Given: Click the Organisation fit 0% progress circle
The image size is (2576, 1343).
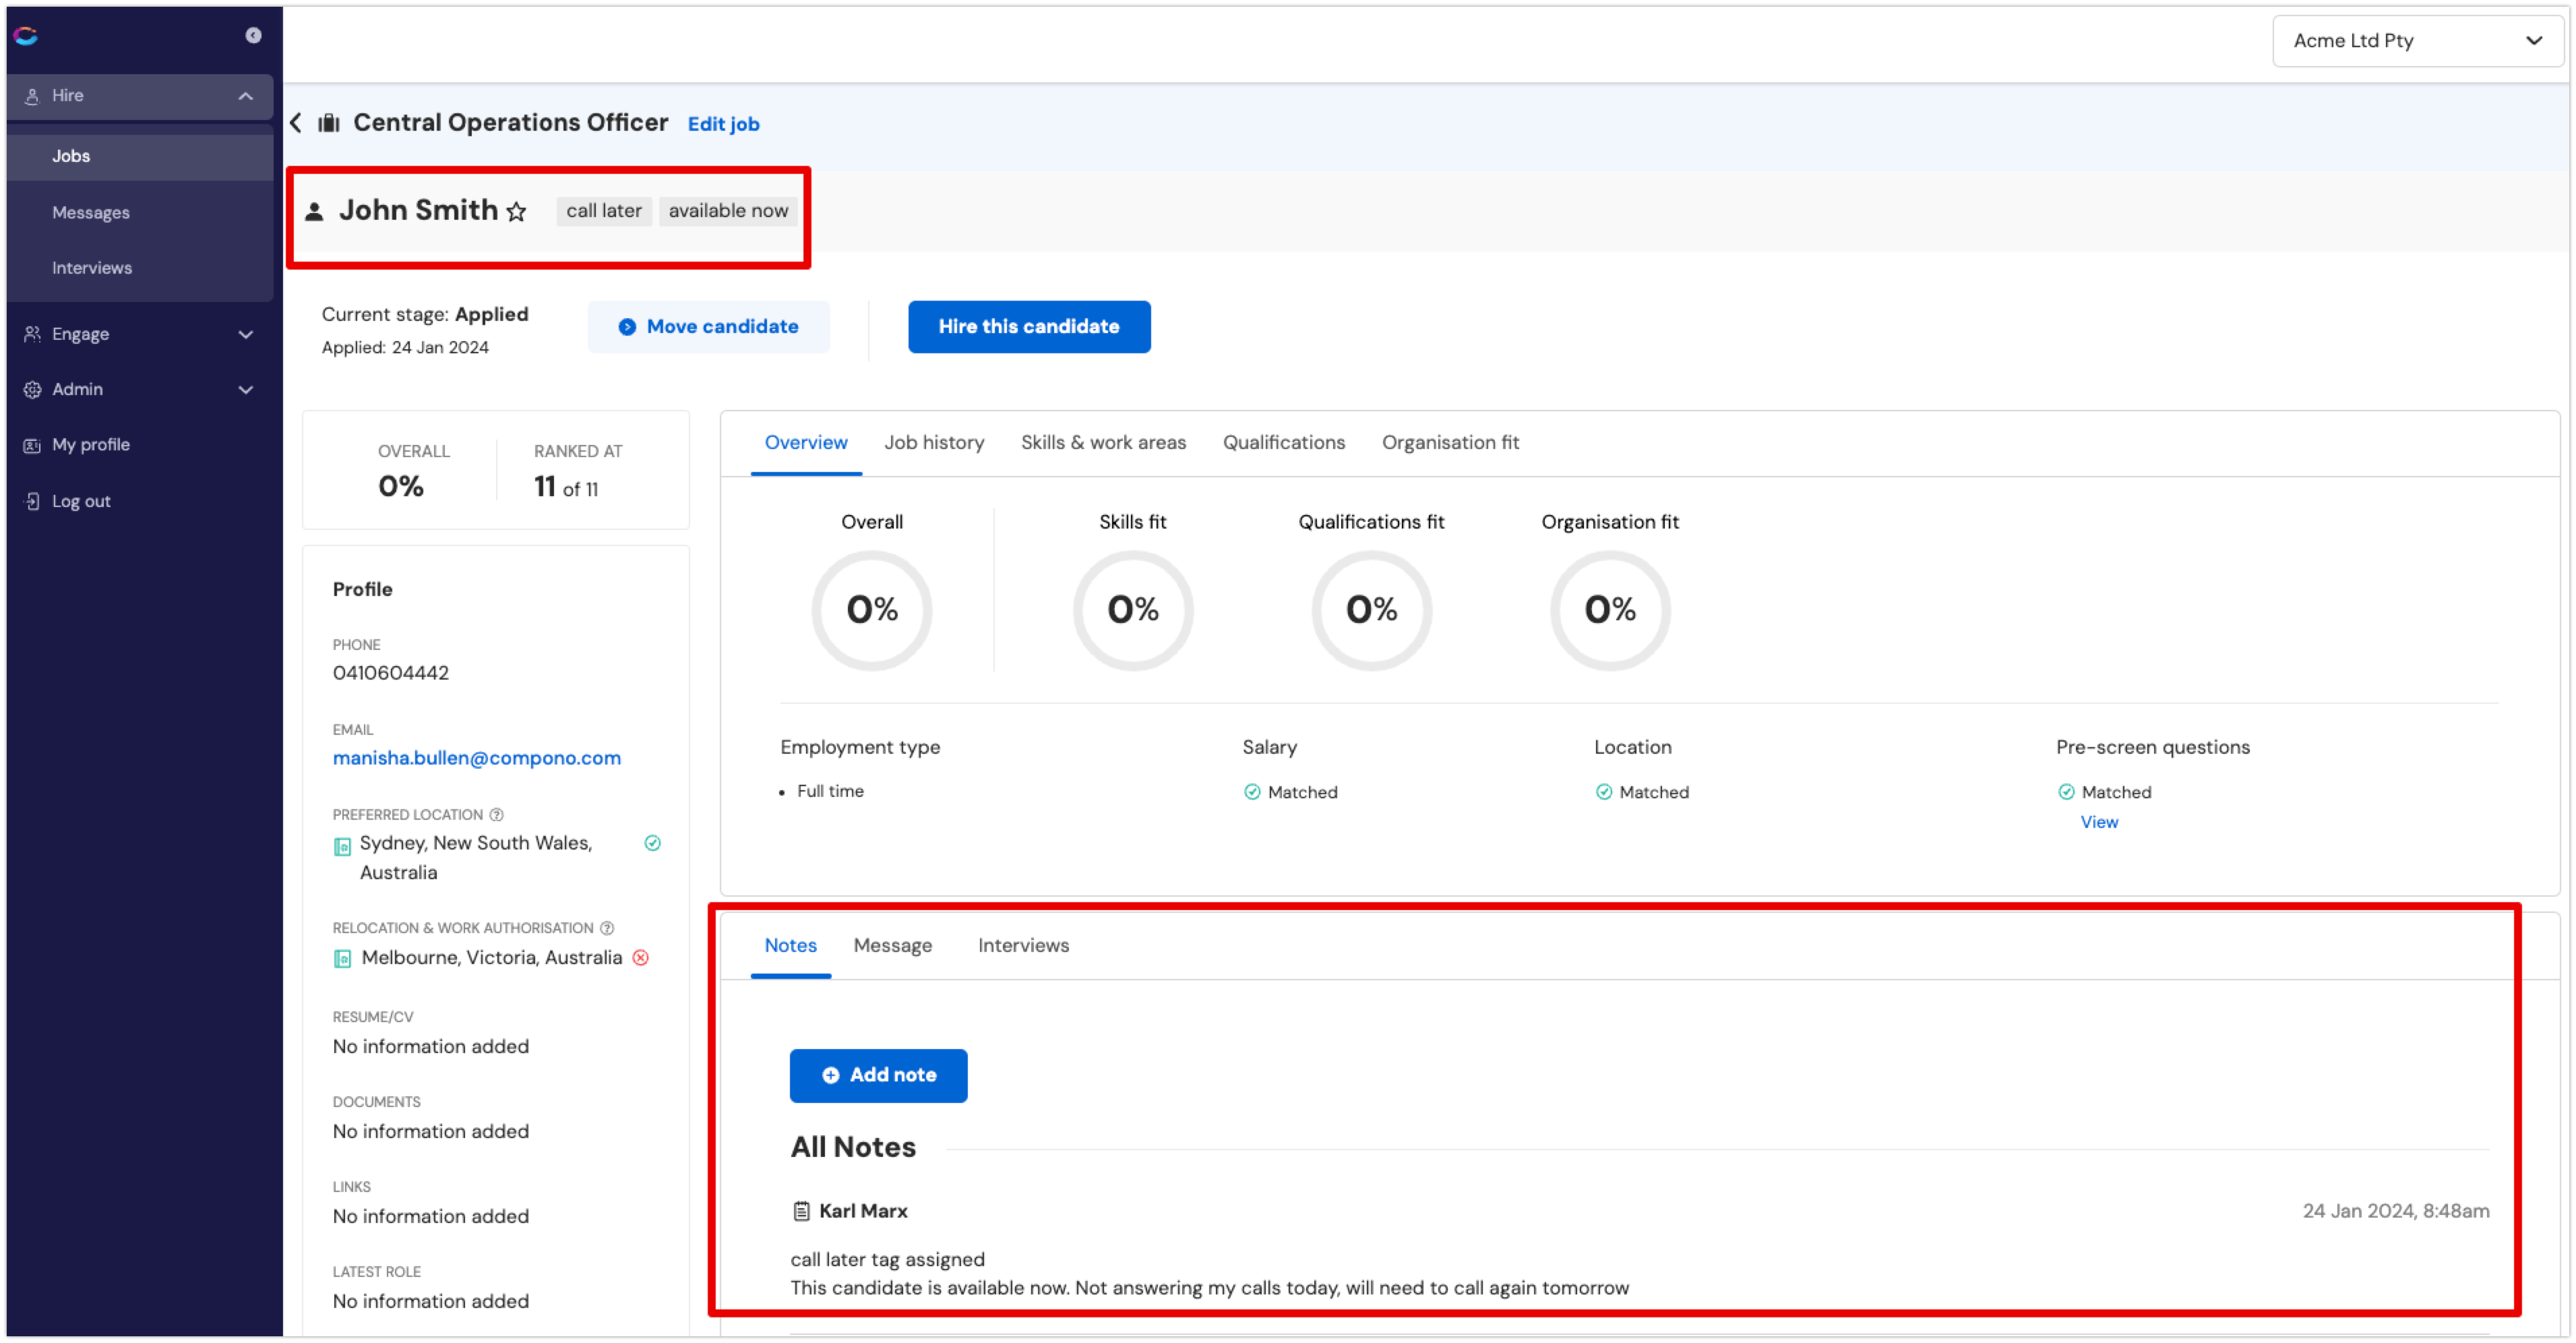Looking at the screenshot, I should [1610, 610].
